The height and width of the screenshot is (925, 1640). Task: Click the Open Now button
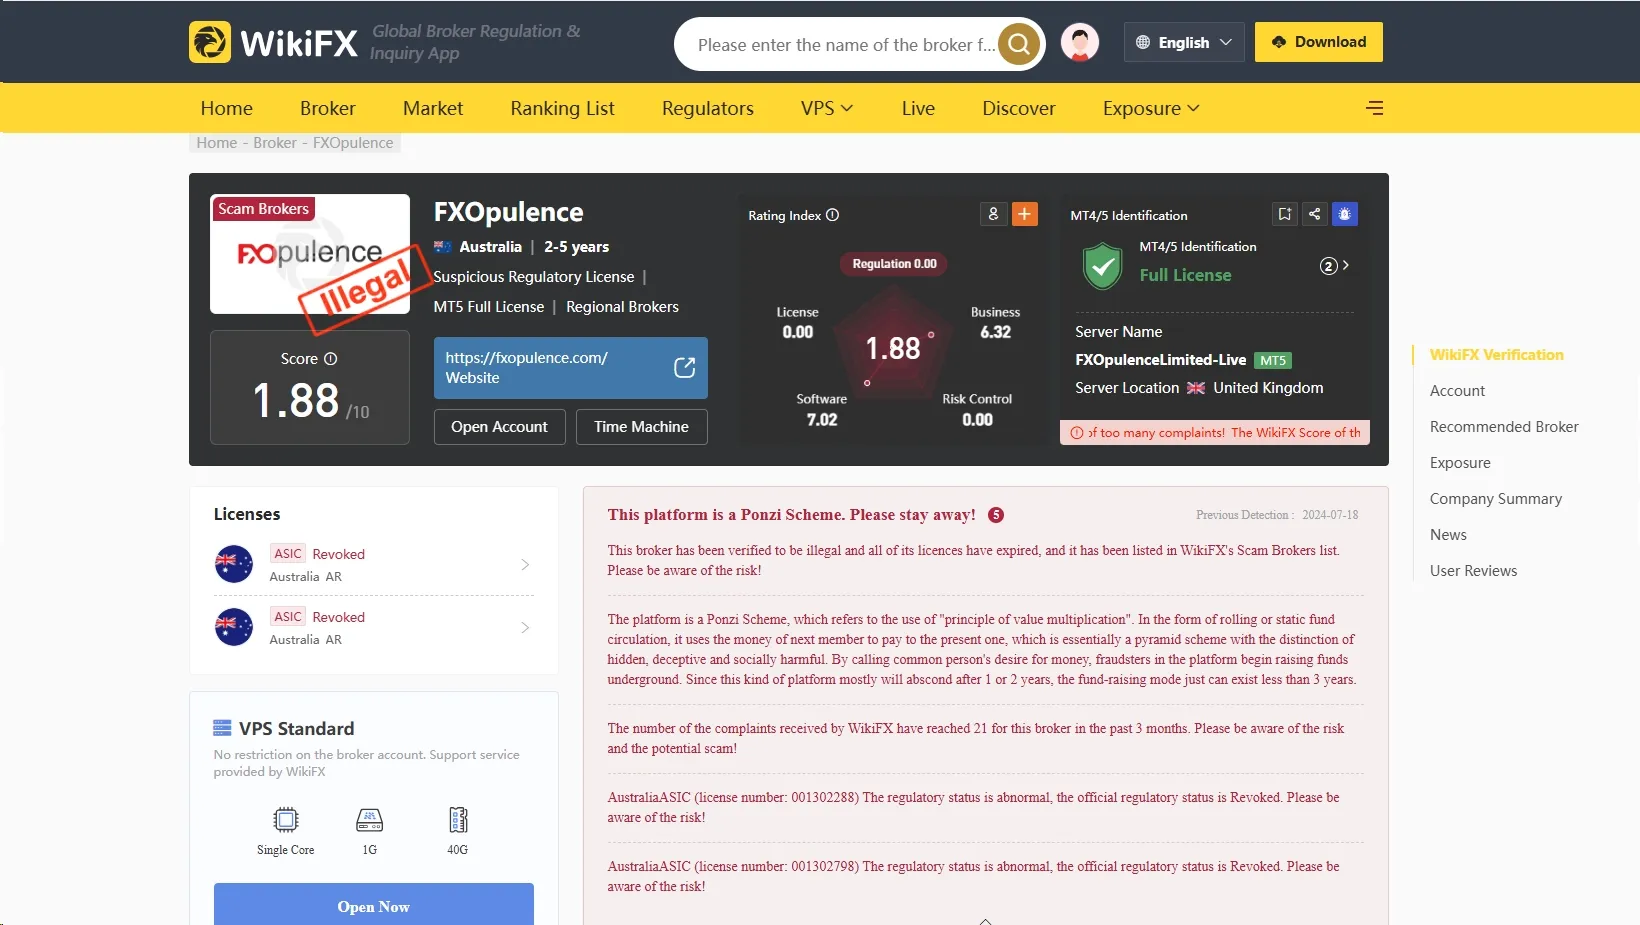pos(374,906)
